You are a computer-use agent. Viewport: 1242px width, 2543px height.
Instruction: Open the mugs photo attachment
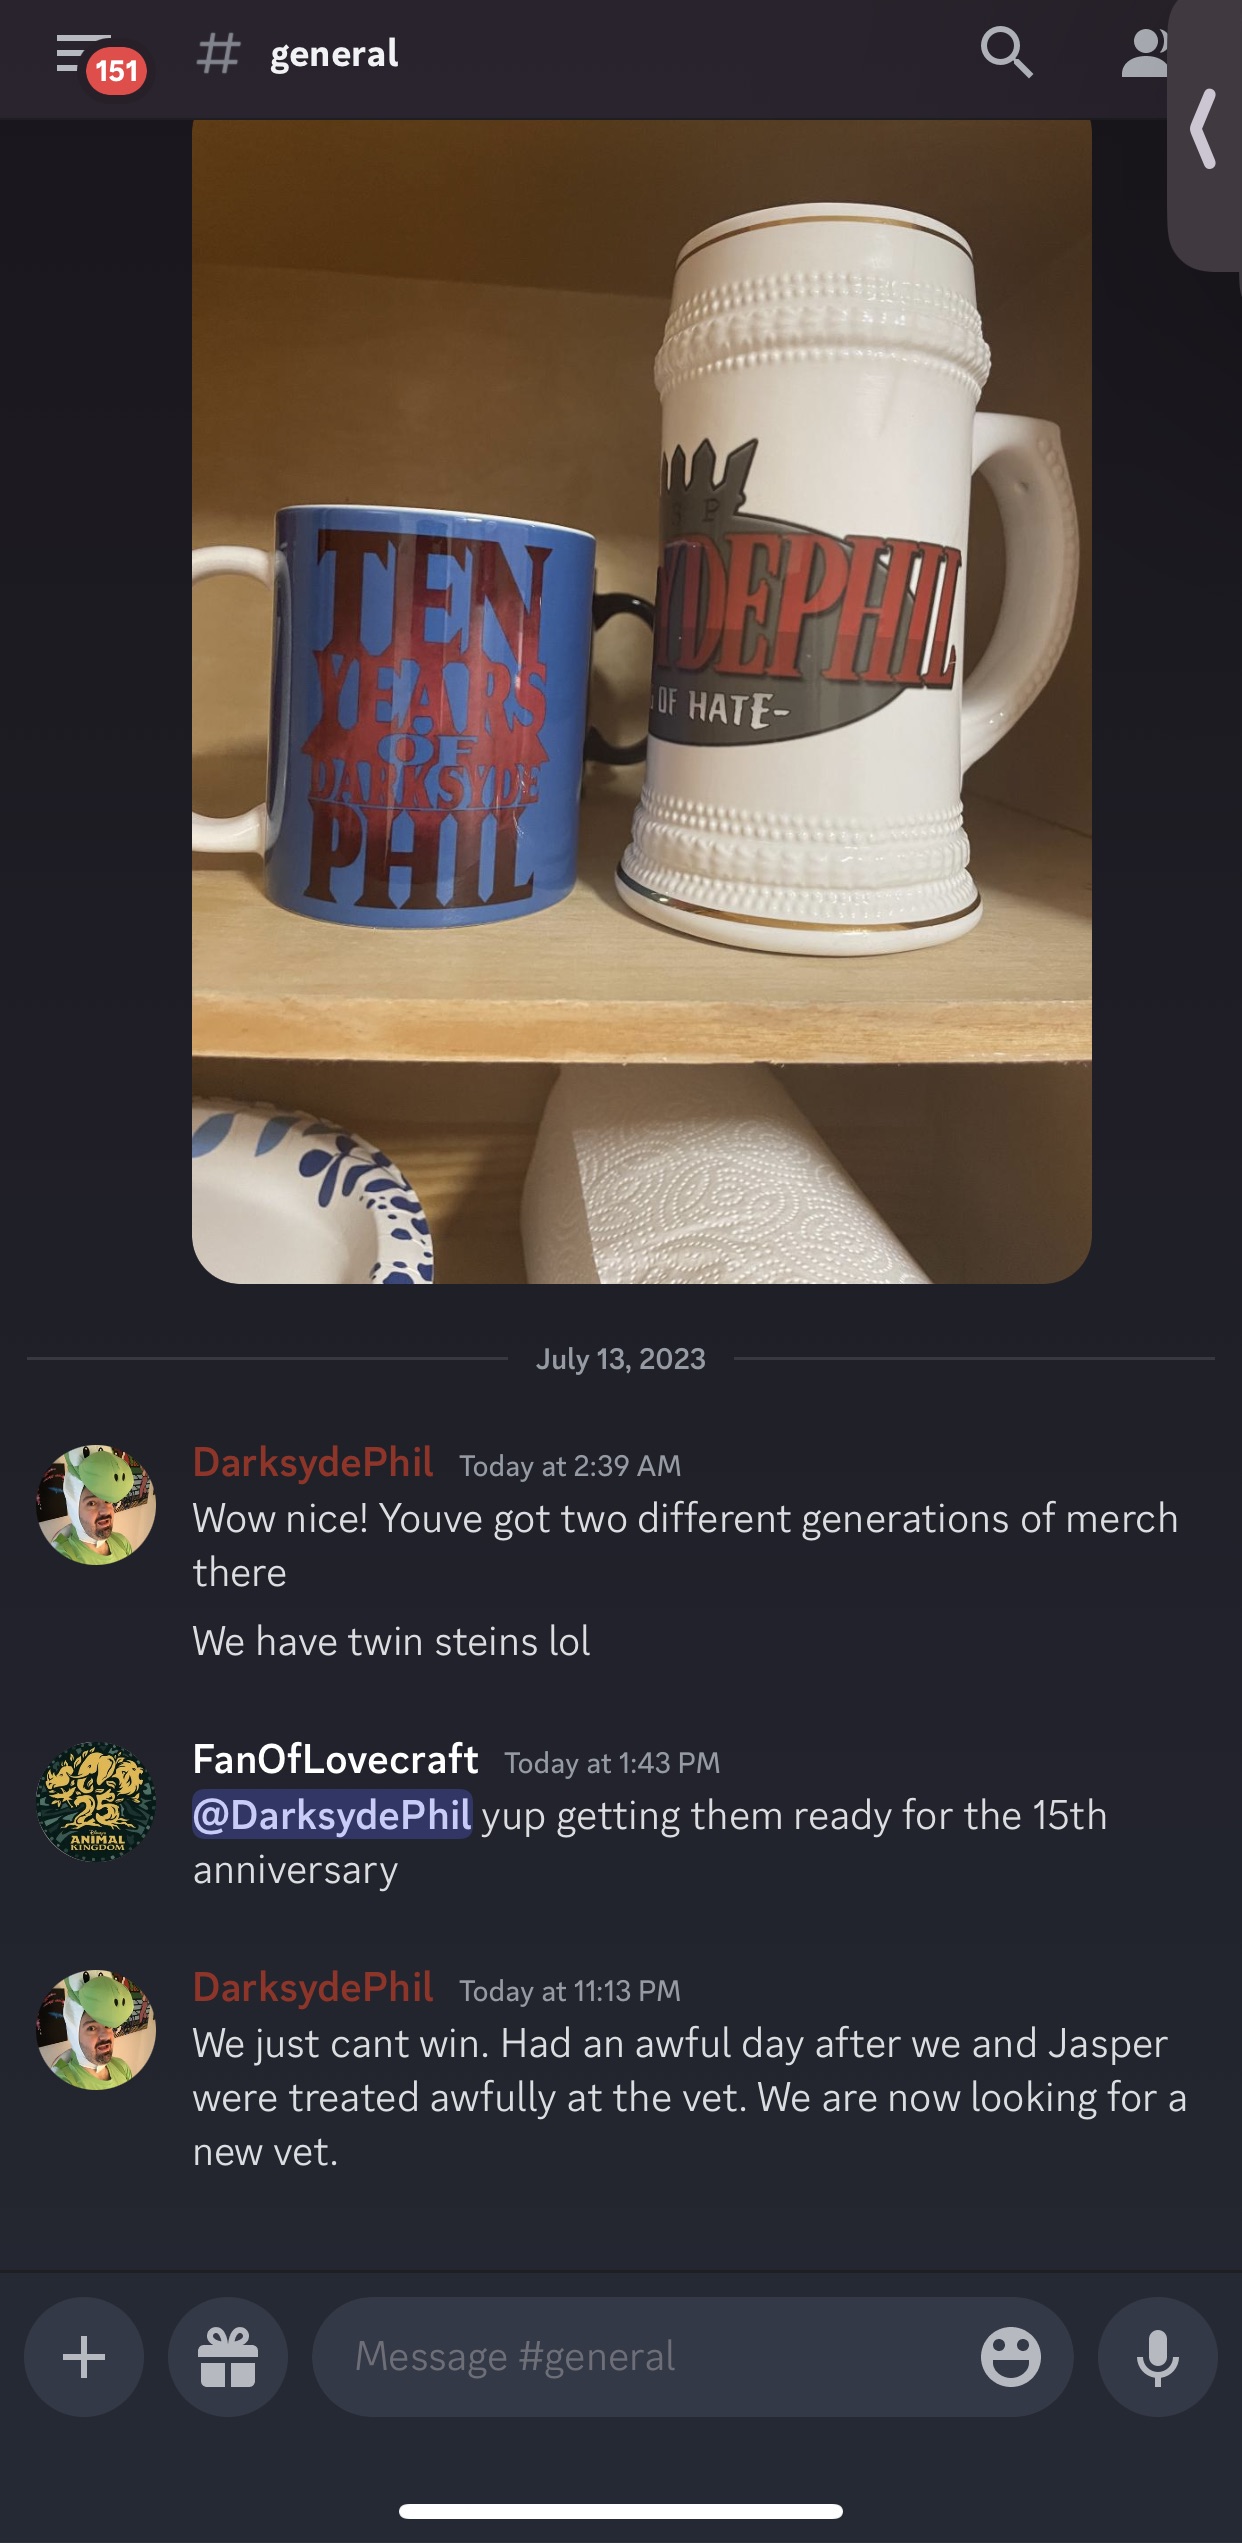point(641,701)
